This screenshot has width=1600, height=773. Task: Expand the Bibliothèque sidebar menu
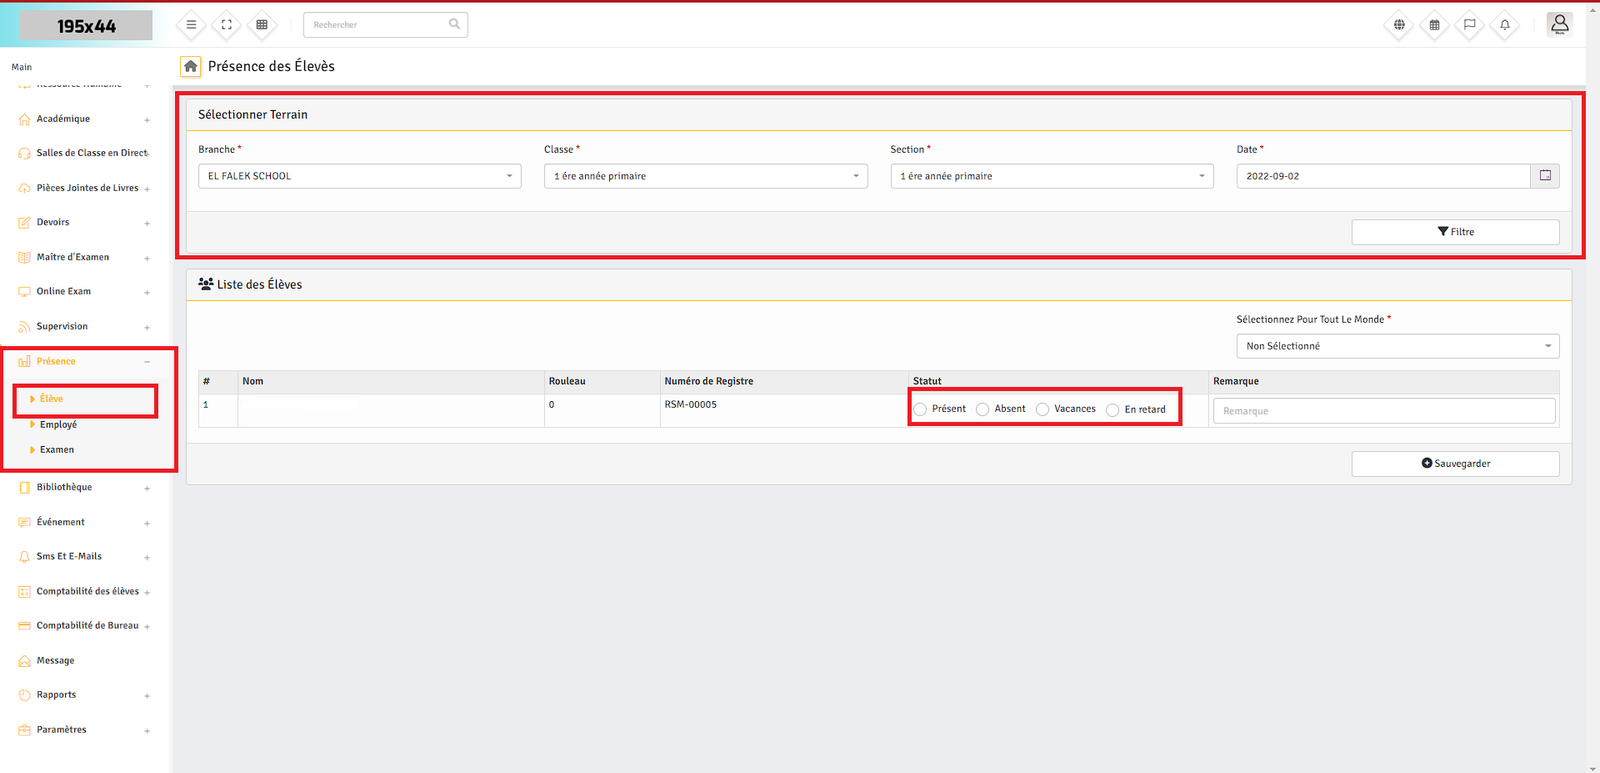point(64,488)
